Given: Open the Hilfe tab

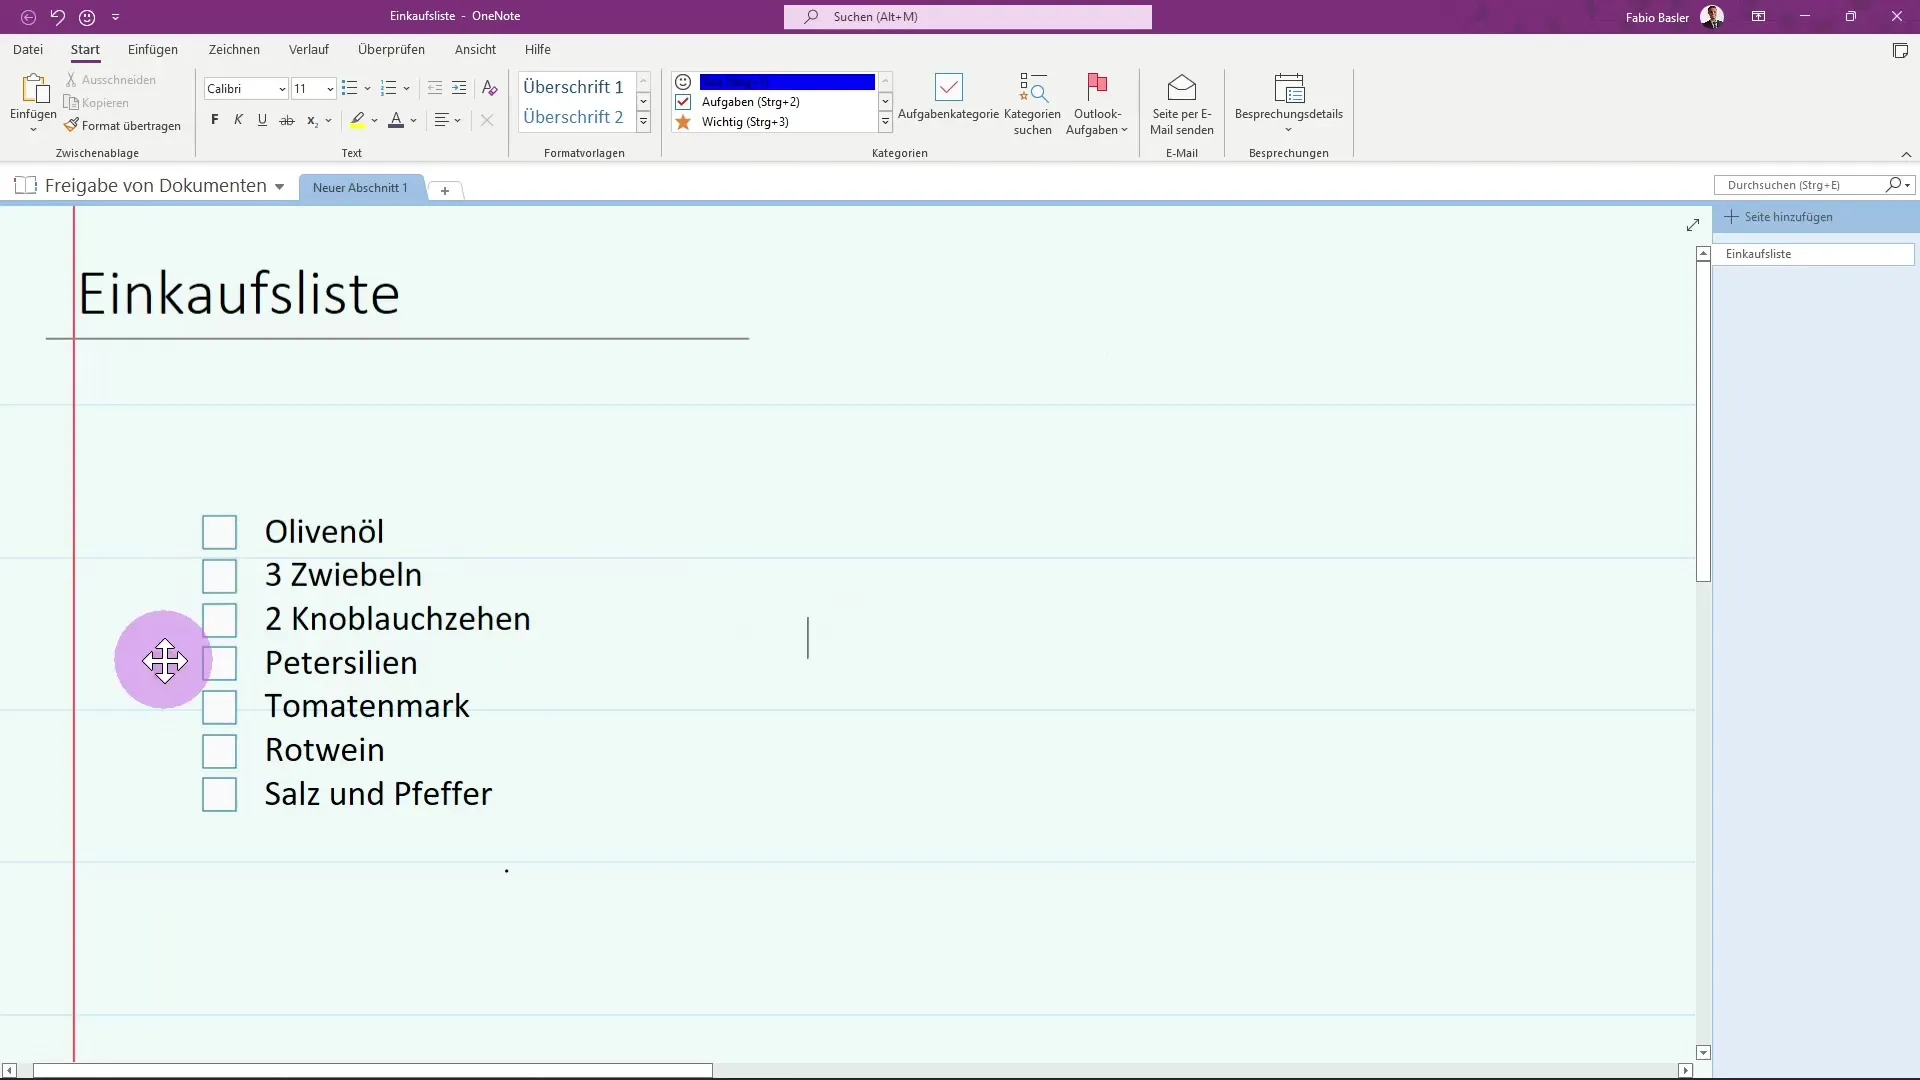Looking at the screenshot, I should click(x=538, y=49).
